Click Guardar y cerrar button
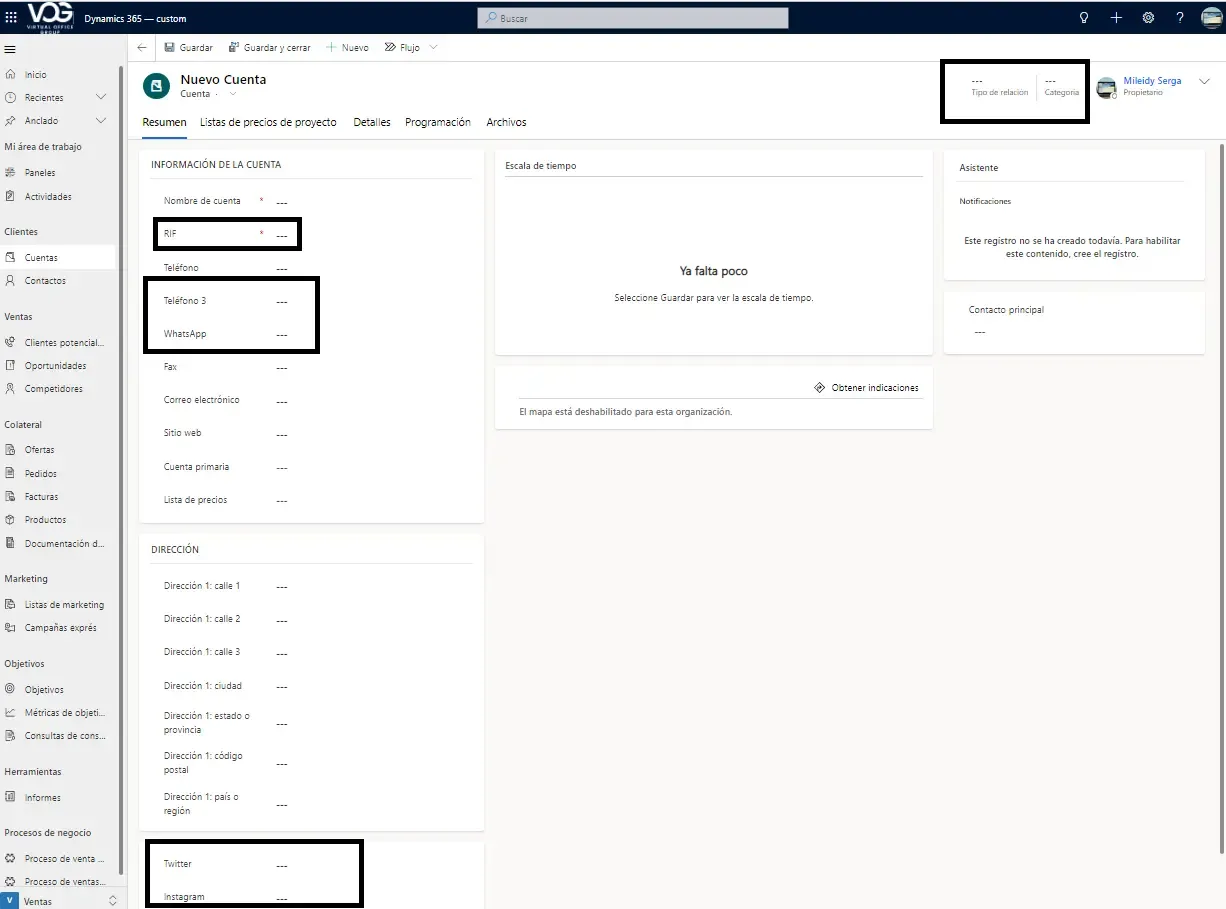The height and width of the screenshot is (909, 1226). (270, 48)
